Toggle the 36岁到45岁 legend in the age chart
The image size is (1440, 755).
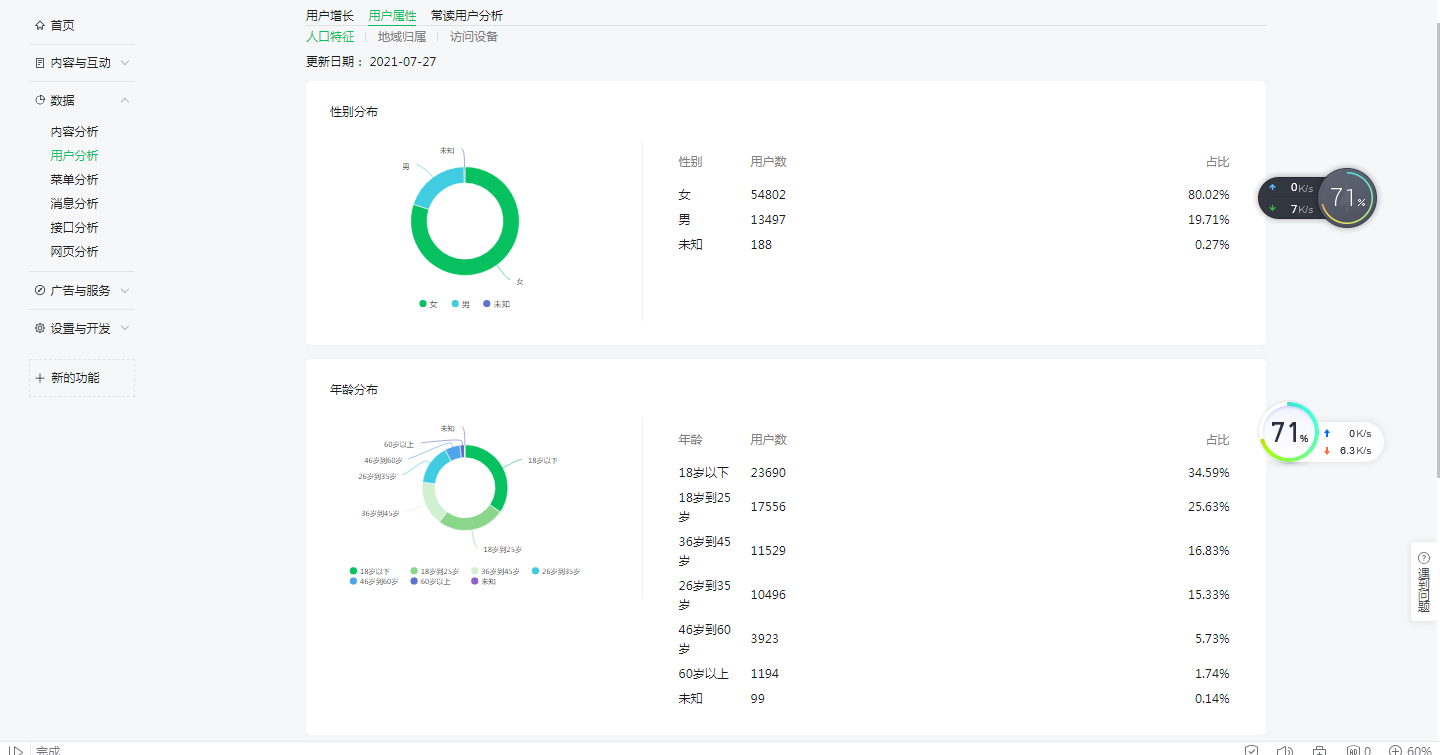click(x=495, y=571)
